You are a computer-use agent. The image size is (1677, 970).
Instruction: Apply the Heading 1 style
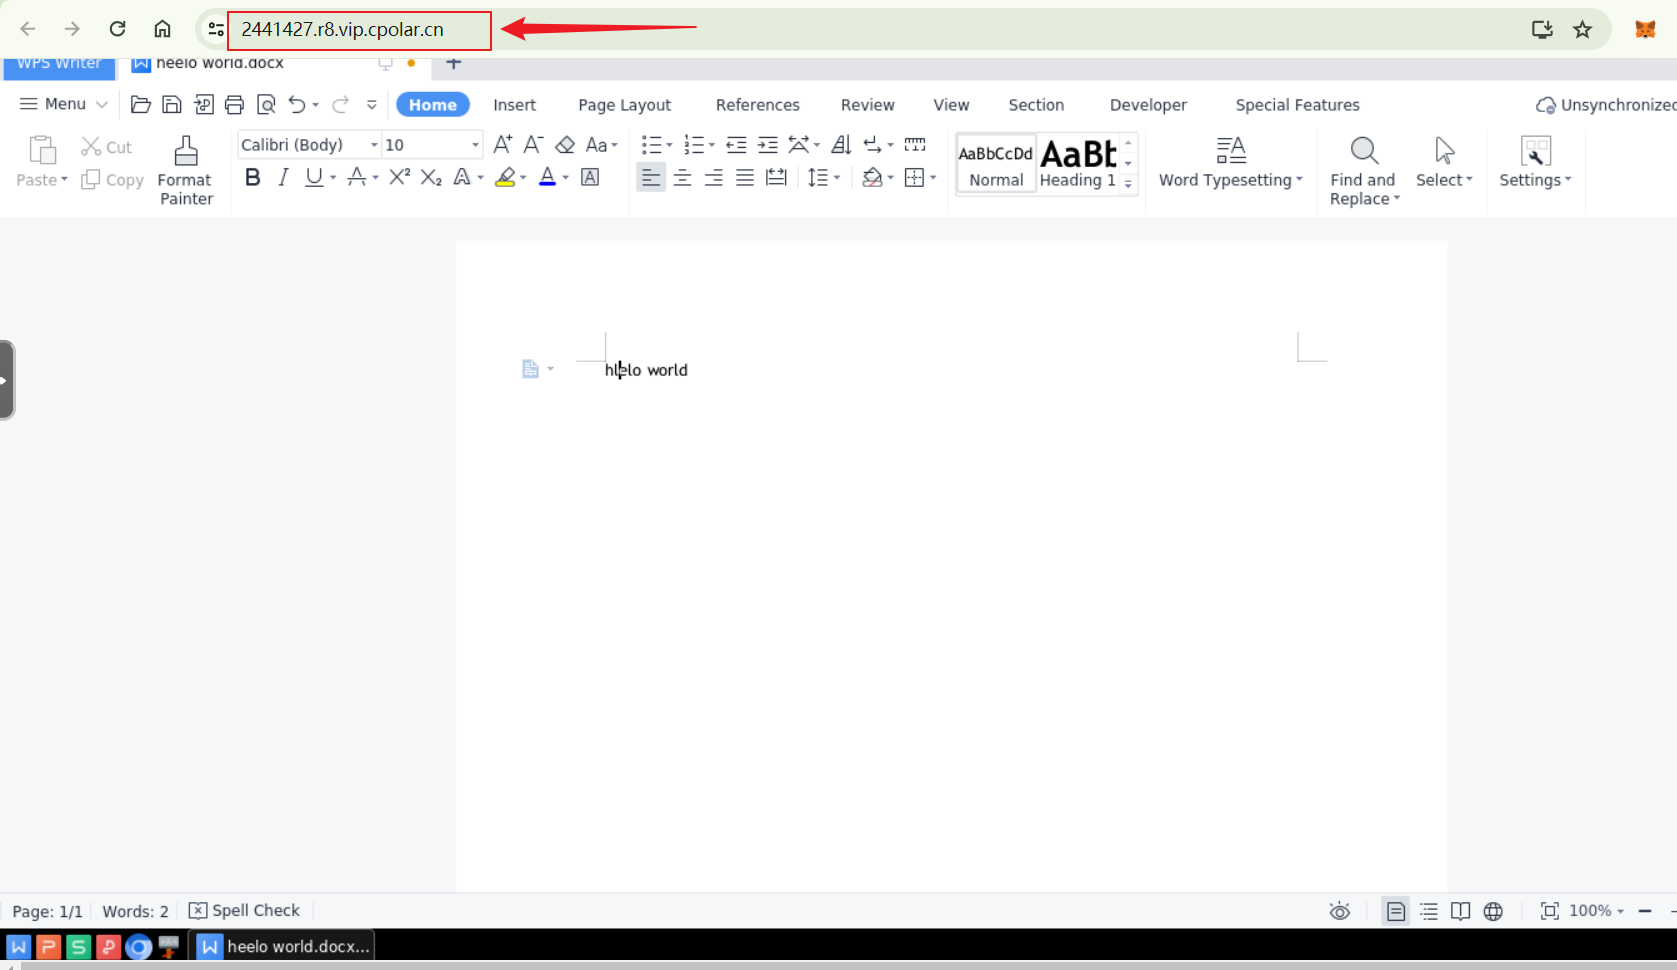1078,163
